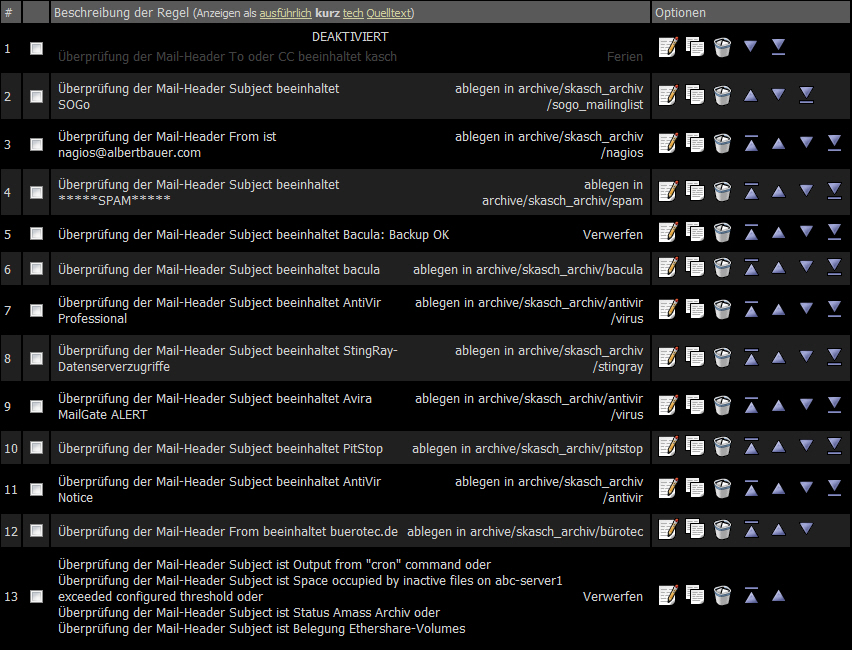This screenshot has width=852, height=650.
Task: Edit rule 1 (deactivated Ferien rule)
Action: coord(668,47)
